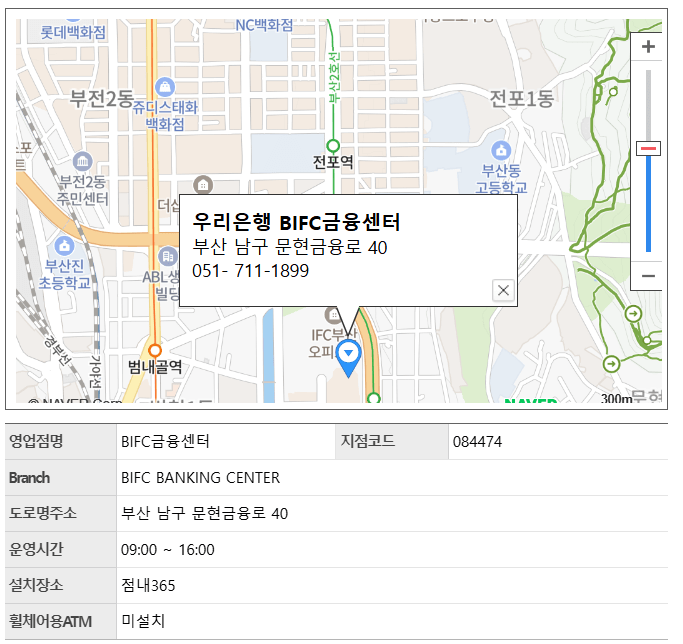Click the 운영시간 header cell
This screenshot has height=644, width=683.
(x=61, y=549)
